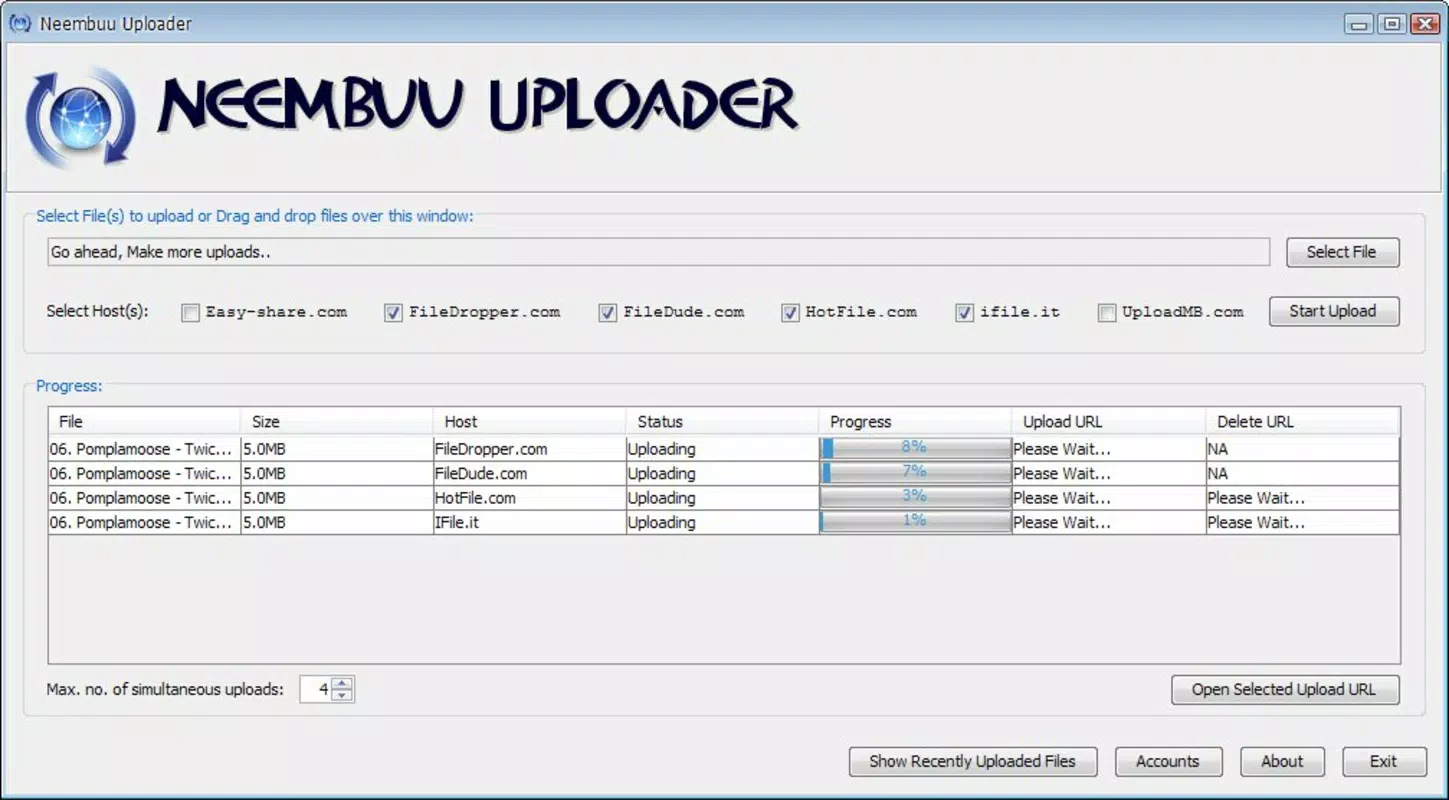Click the Upload URL column header

coord(1108,421)
